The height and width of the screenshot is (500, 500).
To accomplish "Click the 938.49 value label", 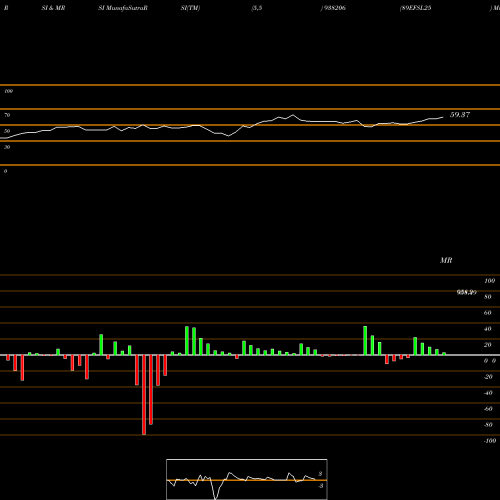I will click(467, 292).
